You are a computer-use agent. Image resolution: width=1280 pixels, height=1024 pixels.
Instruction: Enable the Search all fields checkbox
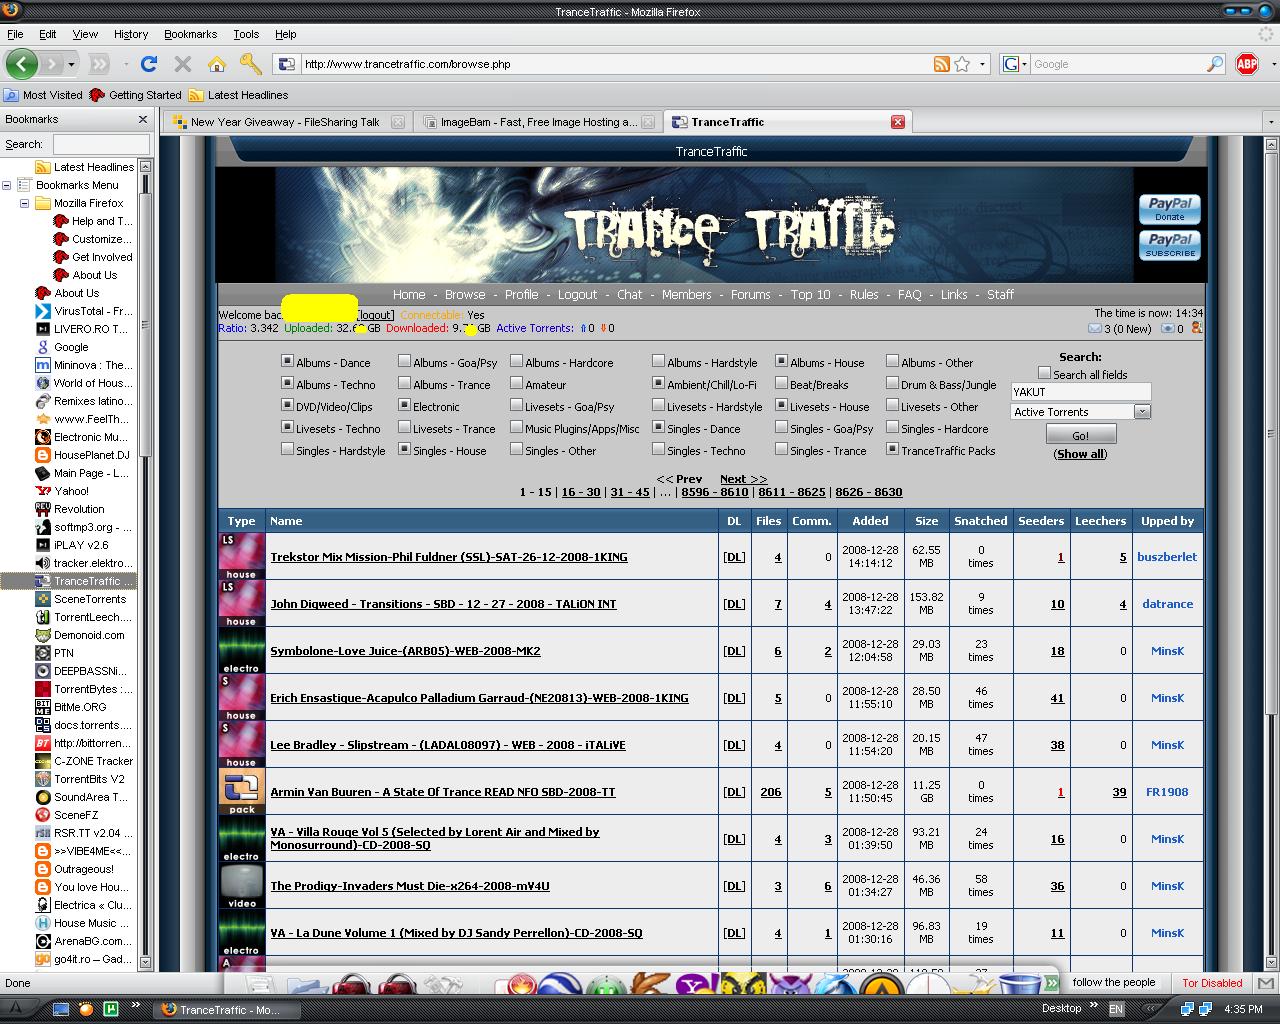pyautogui.click(x=1044, y=373)
